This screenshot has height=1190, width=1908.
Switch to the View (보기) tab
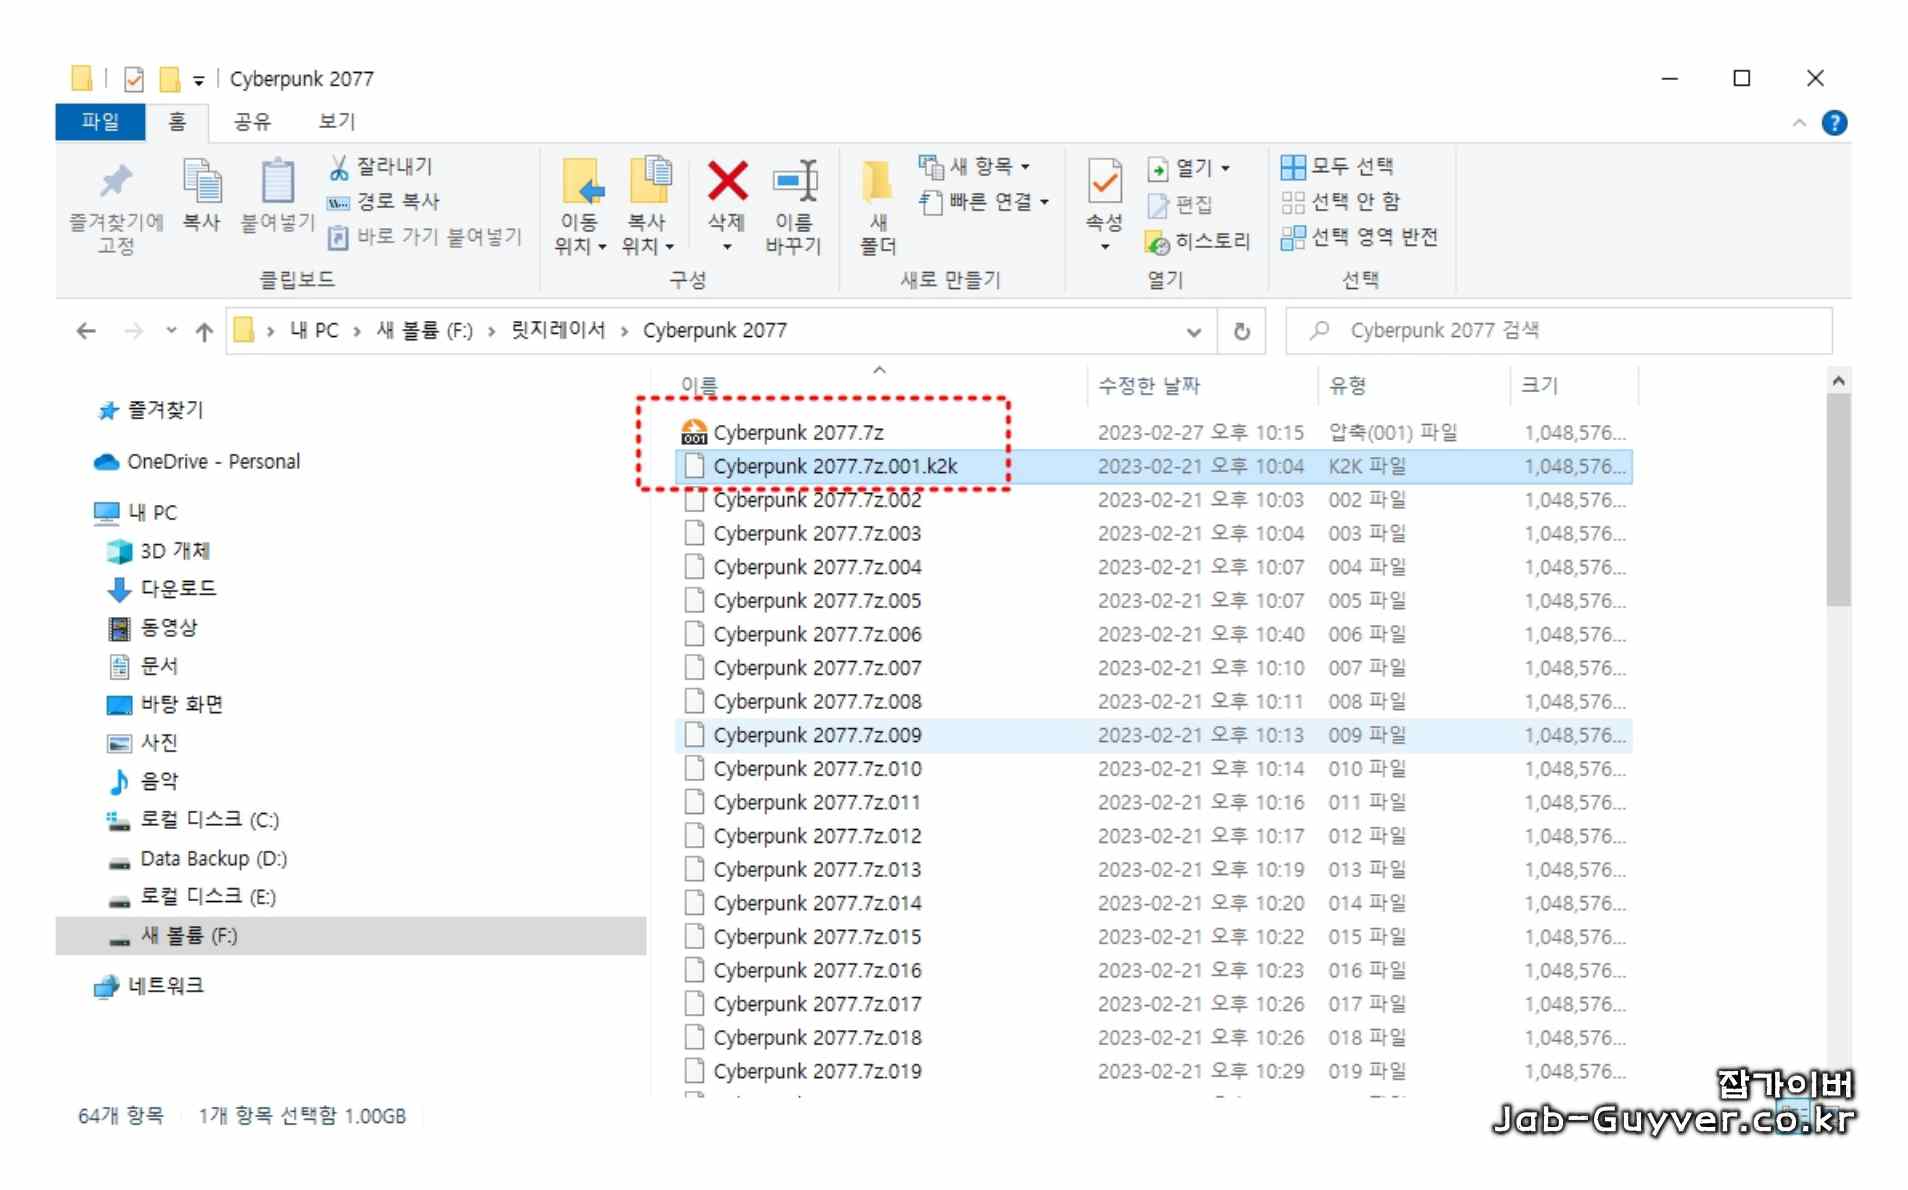click(337, 122)
